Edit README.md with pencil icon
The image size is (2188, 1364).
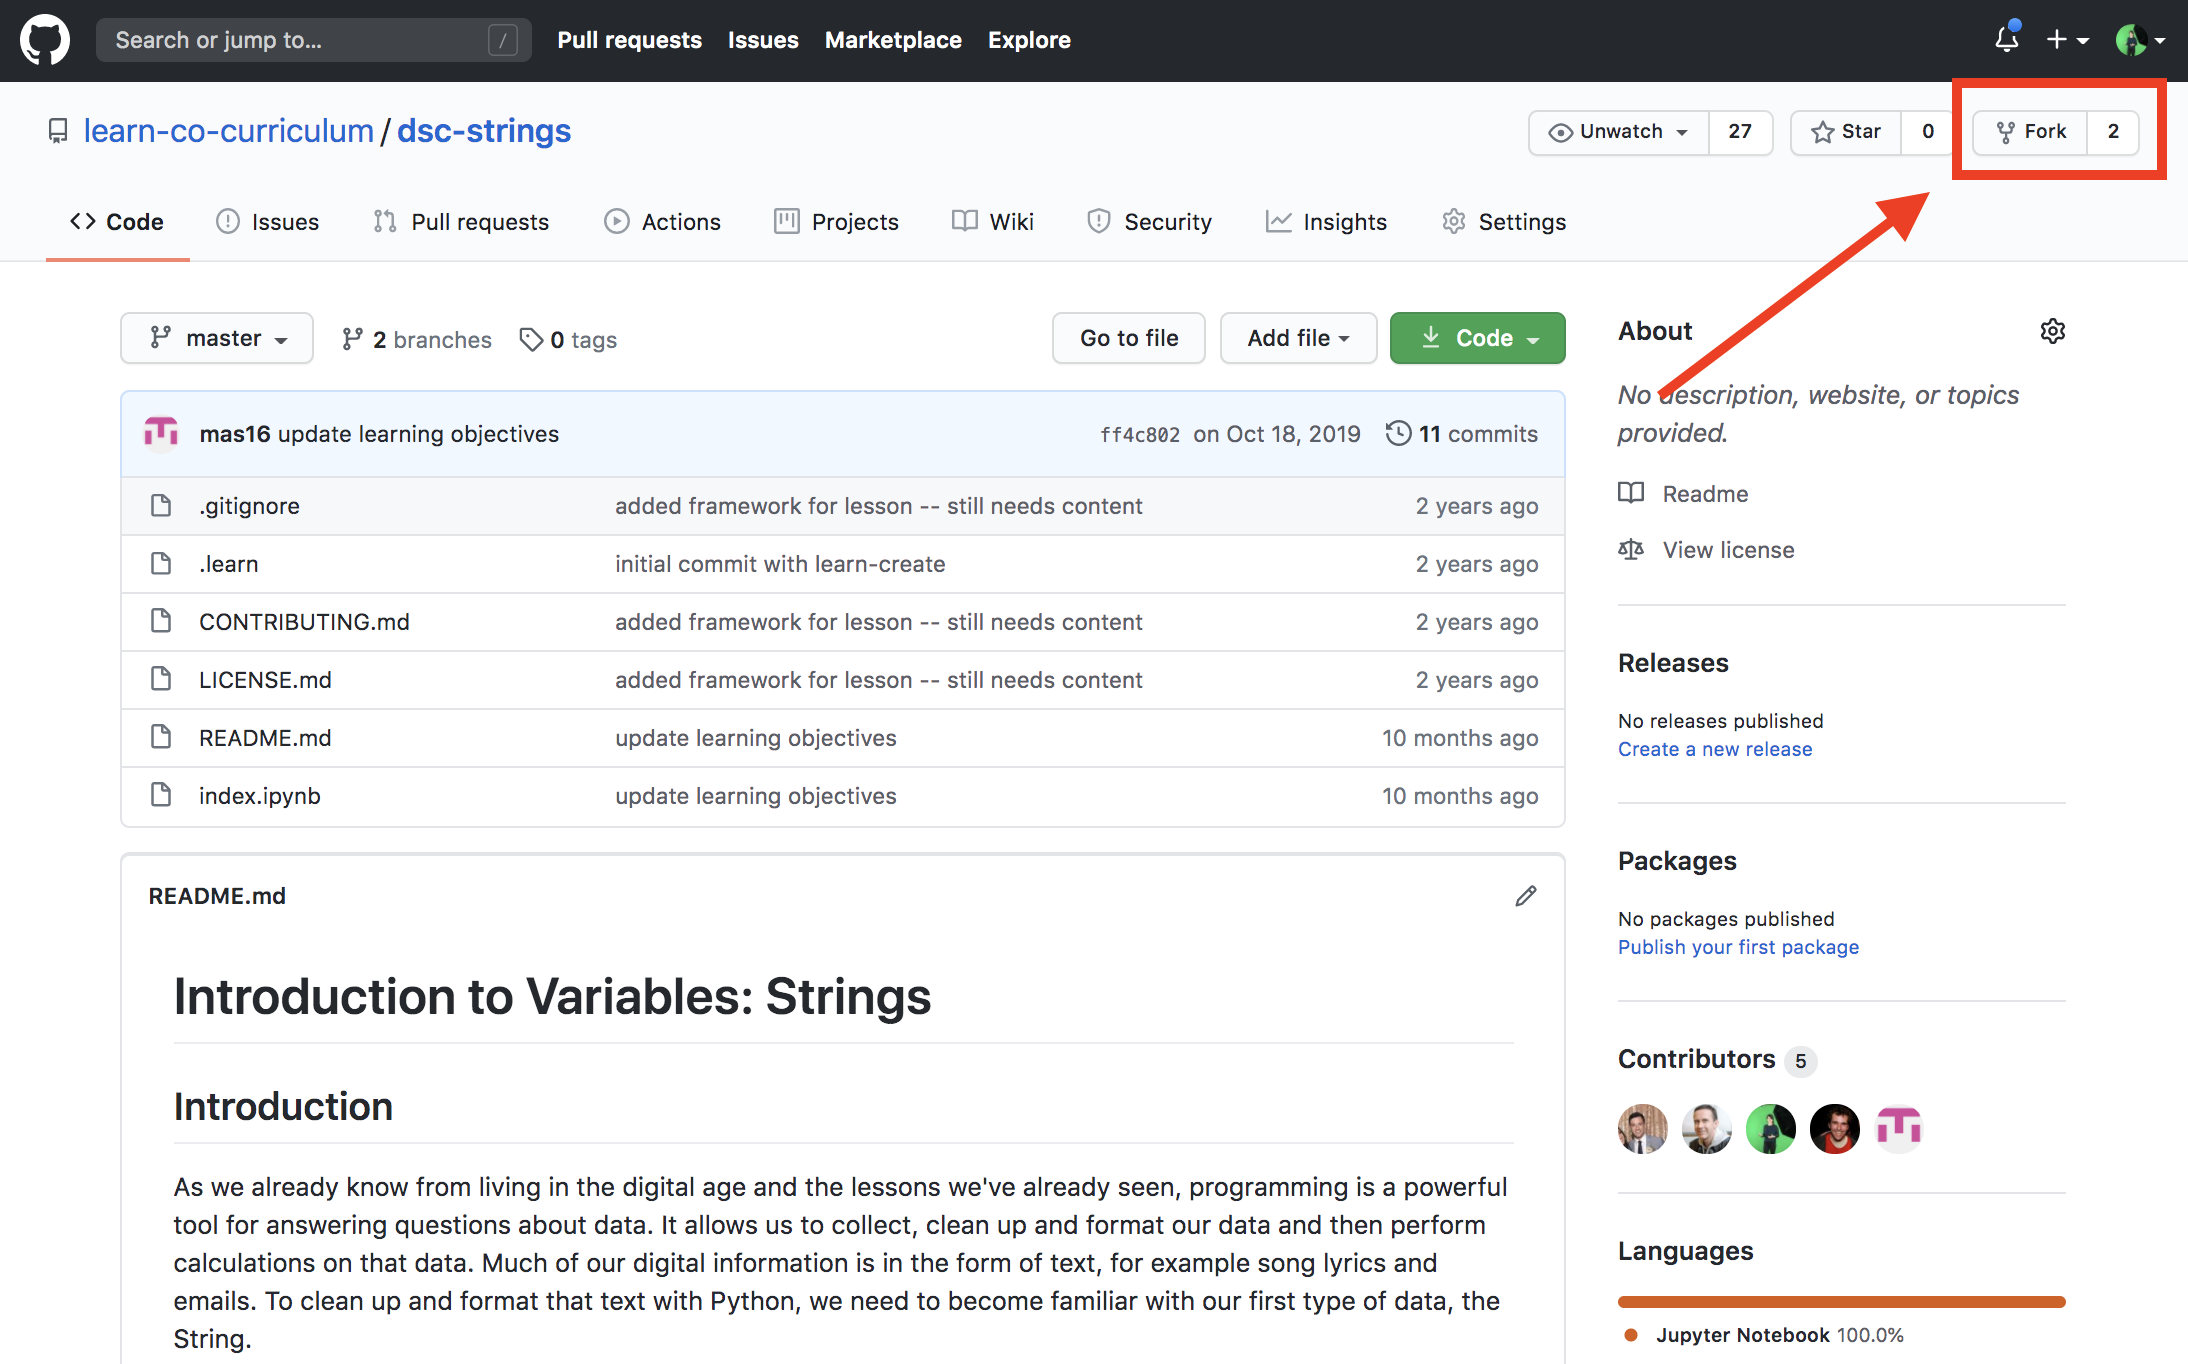coord(1525,896)
